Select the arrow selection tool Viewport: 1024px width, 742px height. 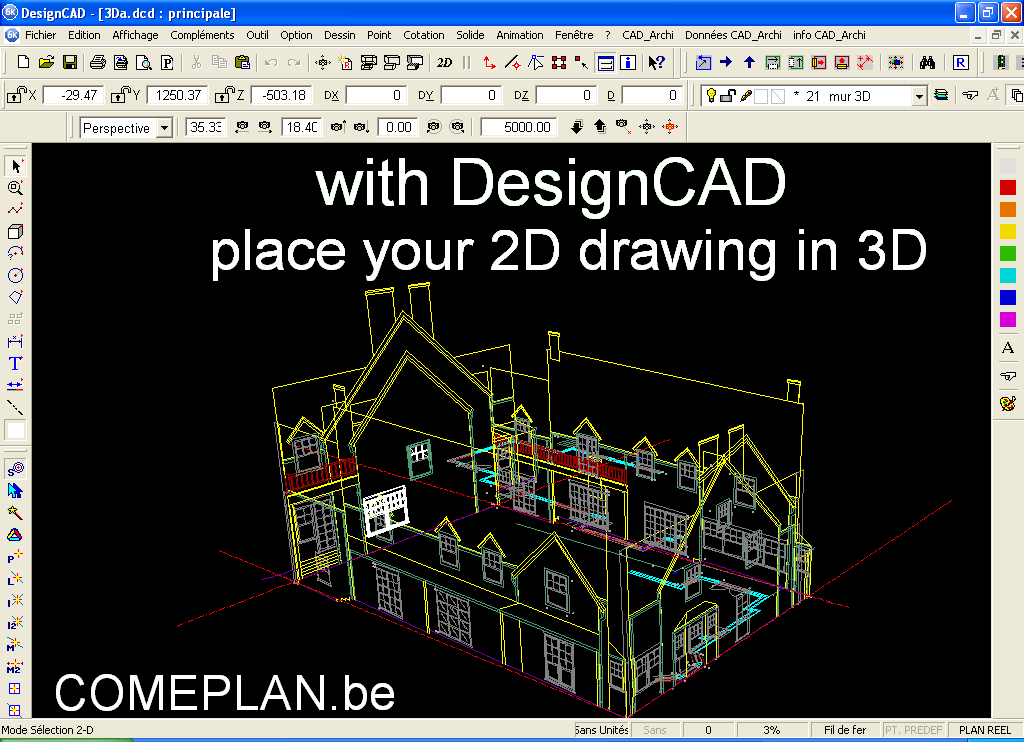point(16,166)
